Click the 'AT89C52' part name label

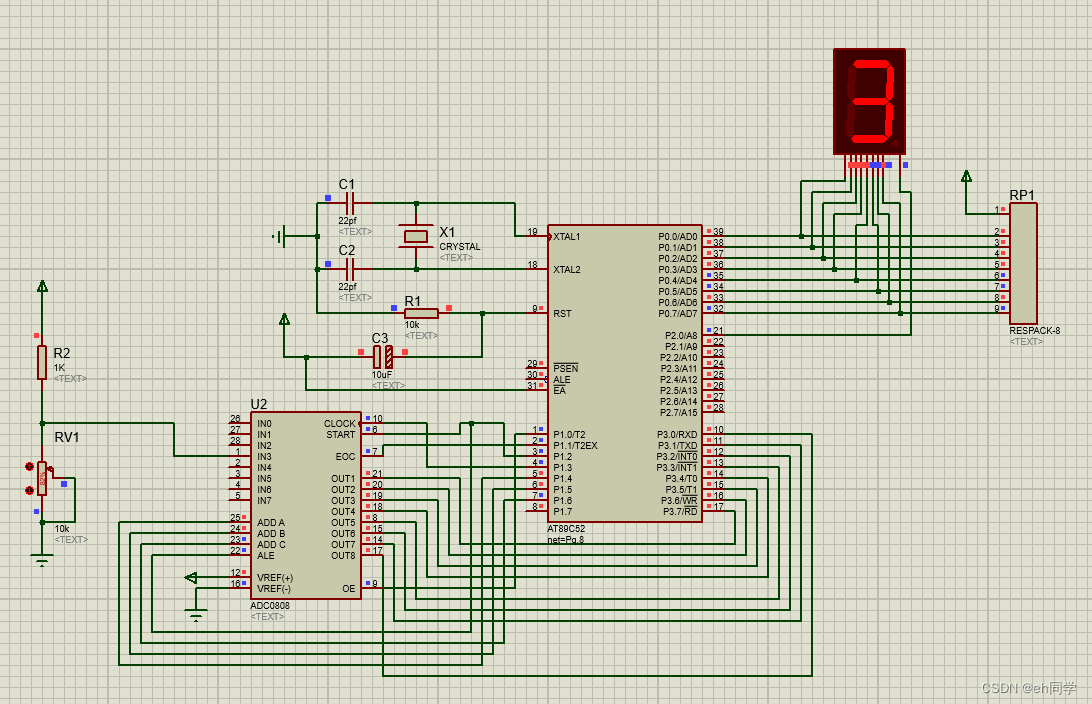[566, 529]
